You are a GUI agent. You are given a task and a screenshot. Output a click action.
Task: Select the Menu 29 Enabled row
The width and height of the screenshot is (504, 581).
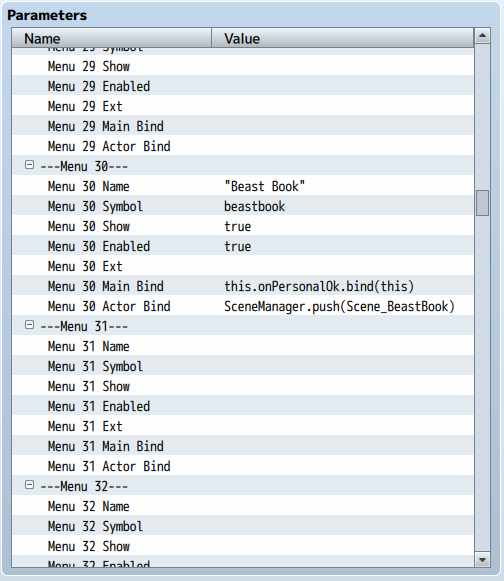coord(243,86)
